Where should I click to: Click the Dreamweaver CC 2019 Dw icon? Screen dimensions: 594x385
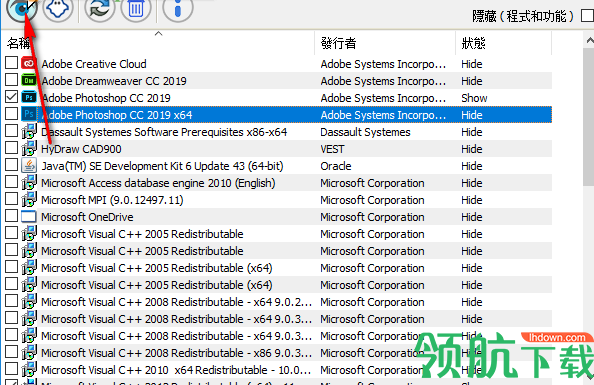pyautogui.click(x=29, y=80)
